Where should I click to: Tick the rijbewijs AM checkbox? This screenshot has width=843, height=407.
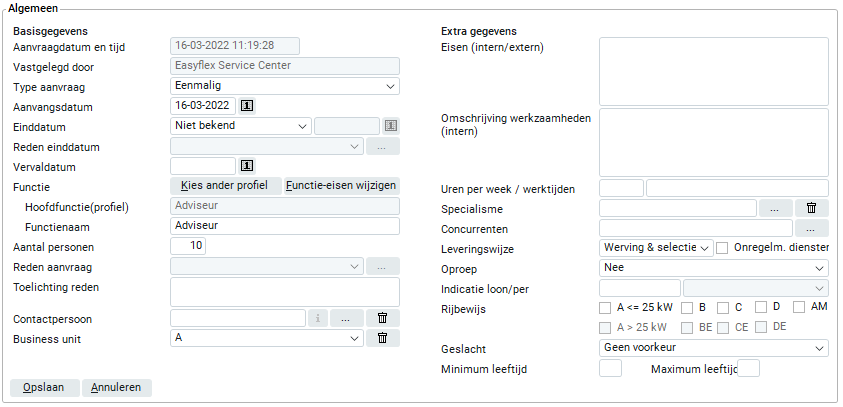(799, 307)
